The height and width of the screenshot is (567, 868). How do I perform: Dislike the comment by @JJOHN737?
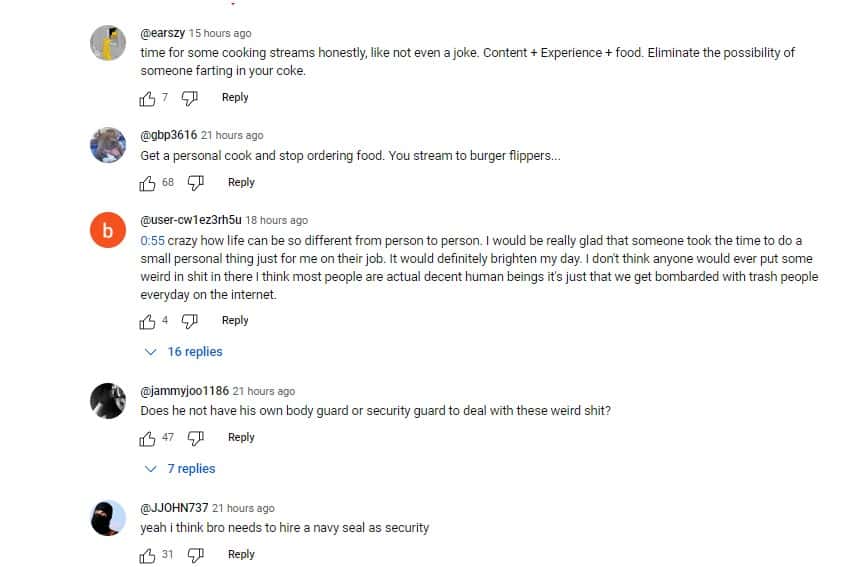pyautogui.click(x=196, y=555)
